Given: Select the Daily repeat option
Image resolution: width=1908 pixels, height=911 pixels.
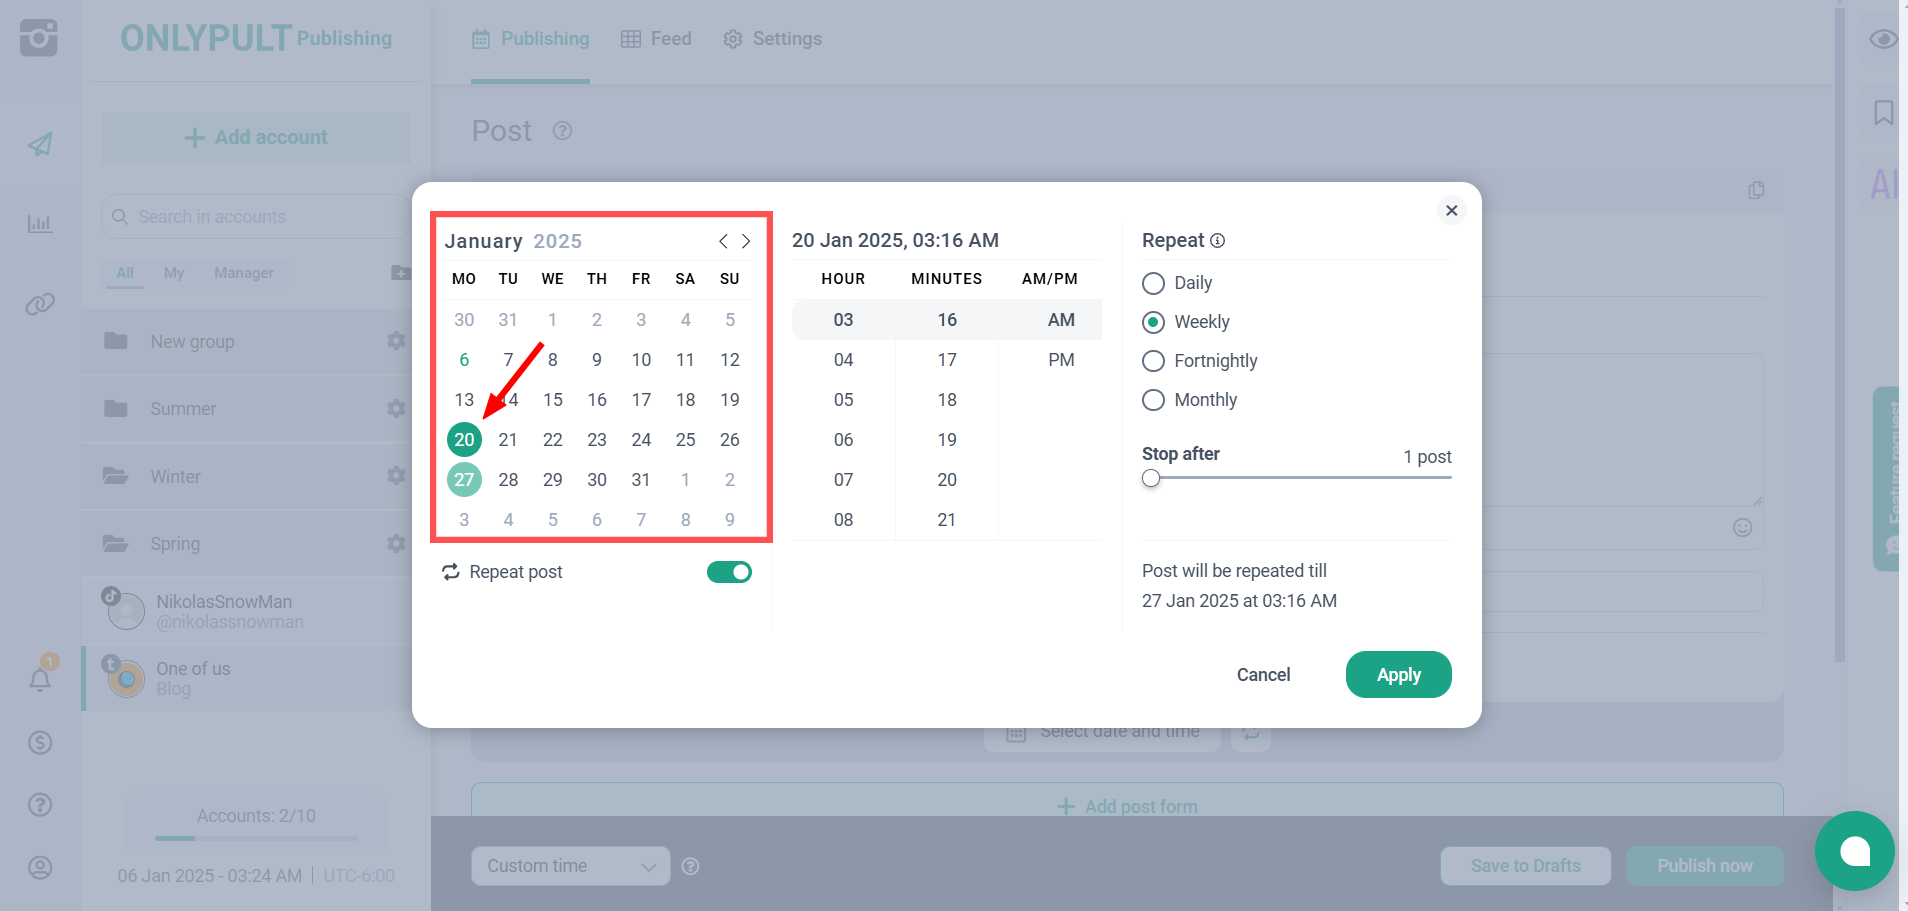Looking at the screenshot, I should tap(1153, 283).
